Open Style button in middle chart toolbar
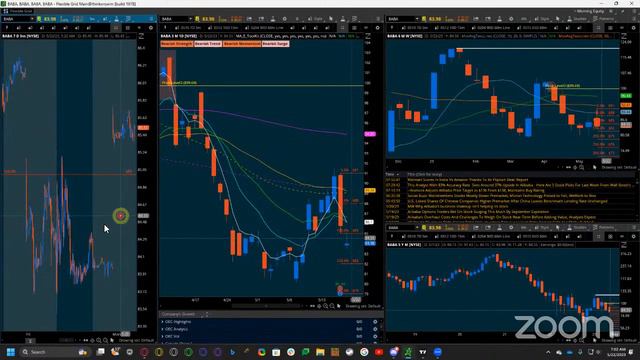Image resolution: width=640 pixels, height=360 pixels. pos(316,19)
